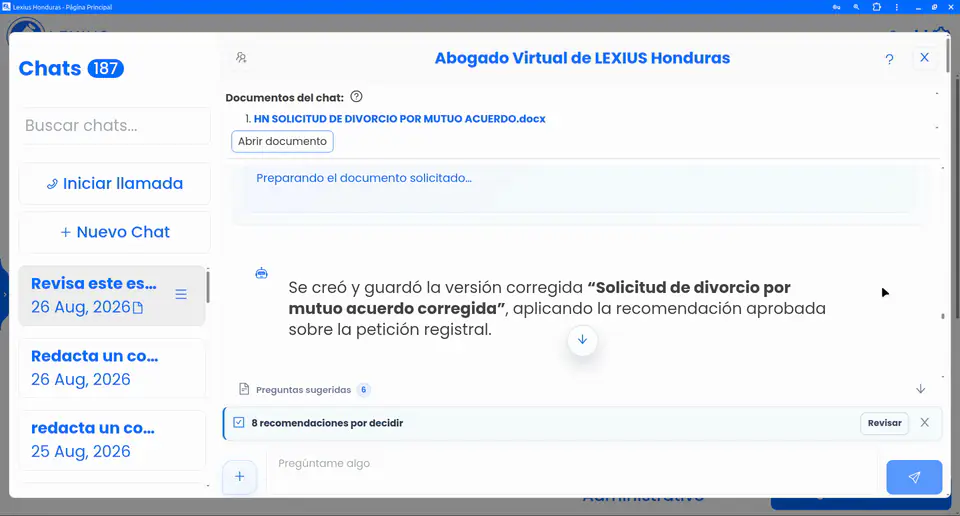Expand Preguntas sugeridas with the arrow
This screenshot has height=516, width=960.
(920, 389)
